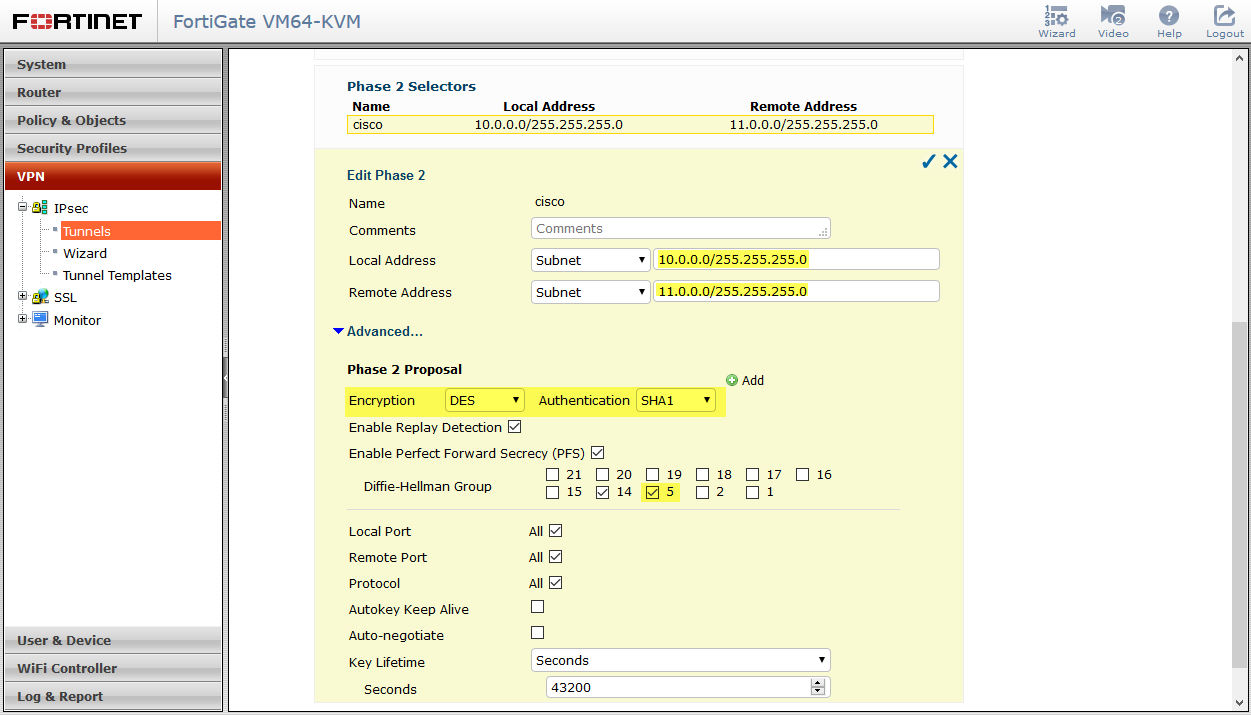Toggle Protocol All checkbox
The height and width of the screenshot is (715, 1251).
pos(556,583)
